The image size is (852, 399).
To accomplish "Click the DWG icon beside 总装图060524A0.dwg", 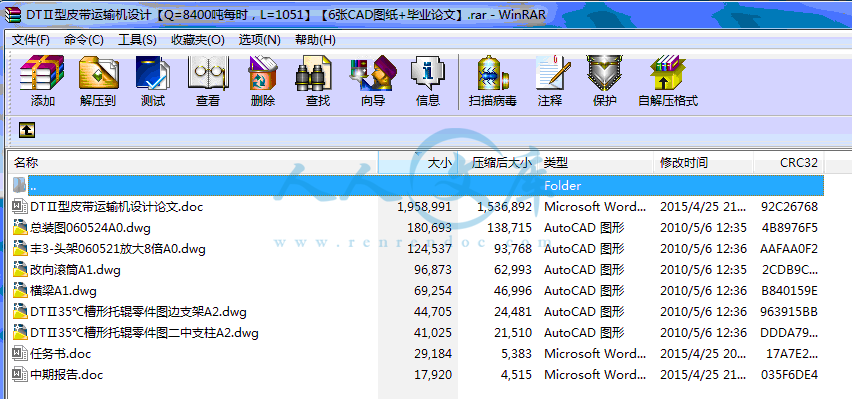I will click(x=20, y=227).
